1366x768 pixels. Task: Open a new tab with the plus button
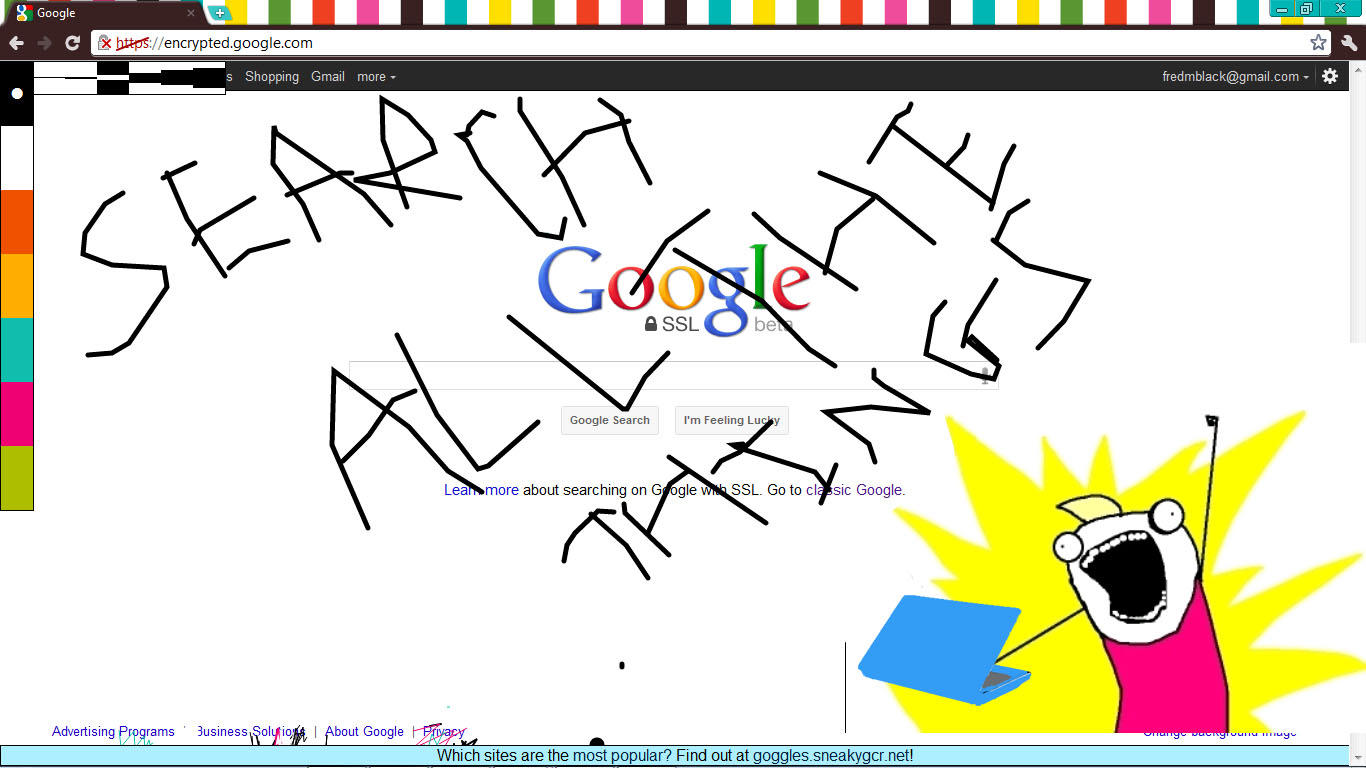218,13
